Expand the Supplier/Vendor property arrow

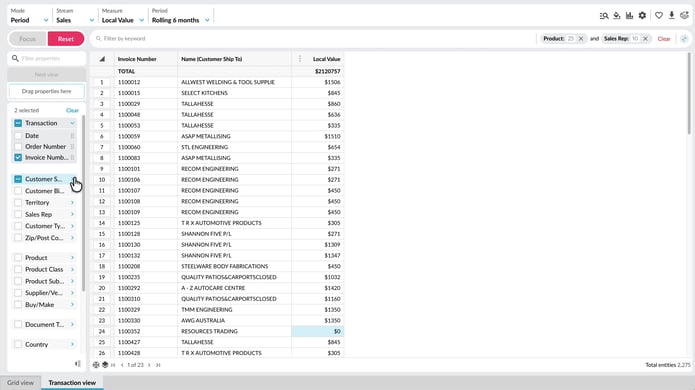[72, 293]
